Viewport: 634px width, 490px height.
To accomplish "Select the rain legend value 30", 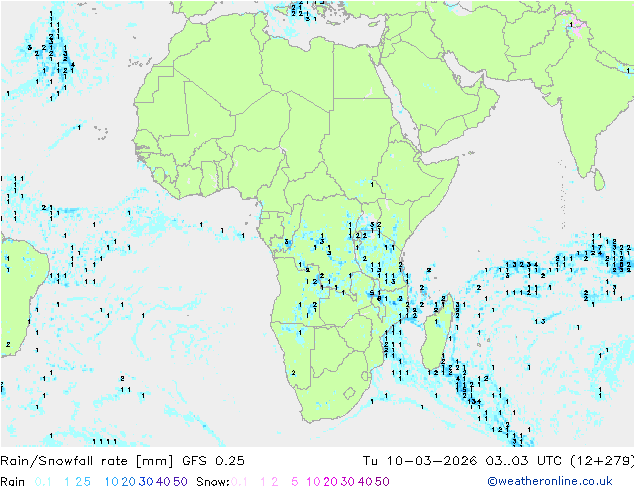I will coord(146,482).
